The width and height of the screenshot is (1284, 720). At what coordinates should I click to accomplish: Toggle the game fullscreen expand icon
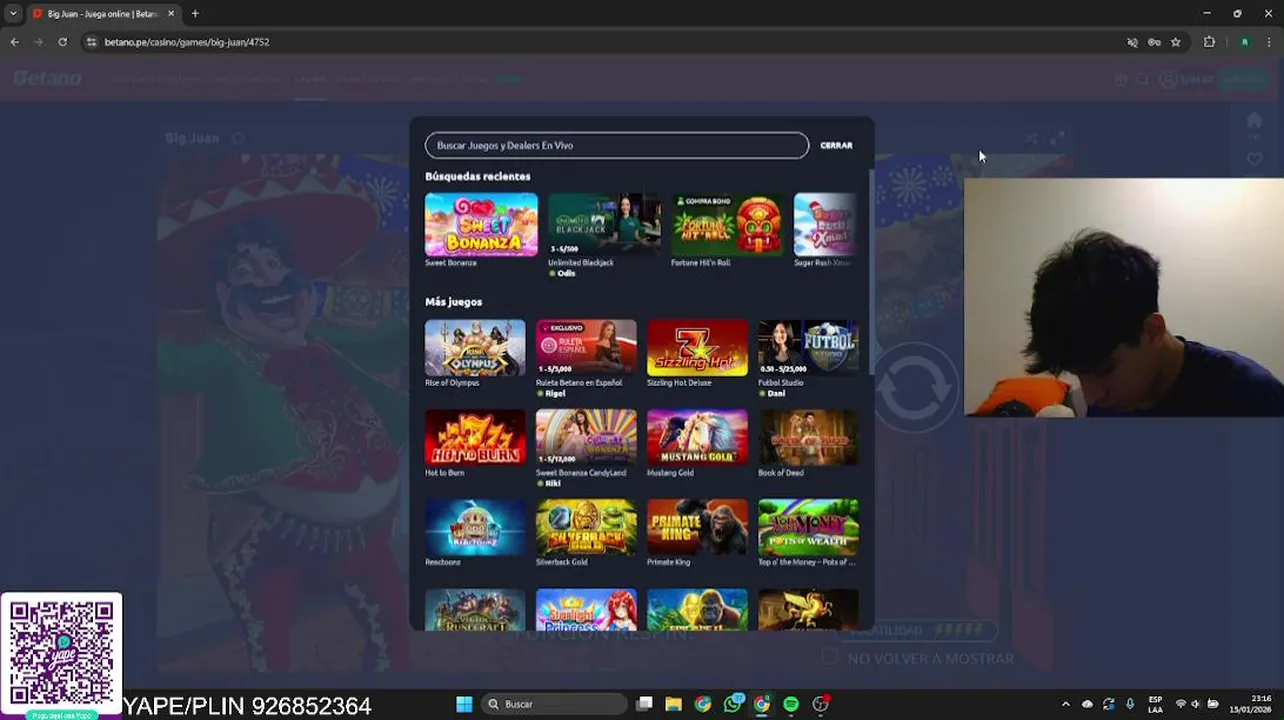[1057, 138]
